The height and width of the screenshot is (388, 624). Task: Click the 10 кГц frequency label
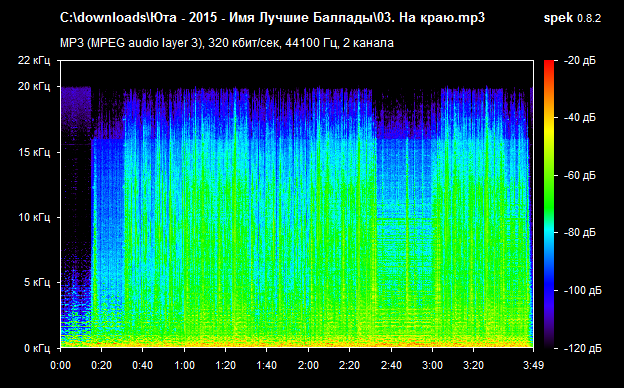(x=34, y=217)
